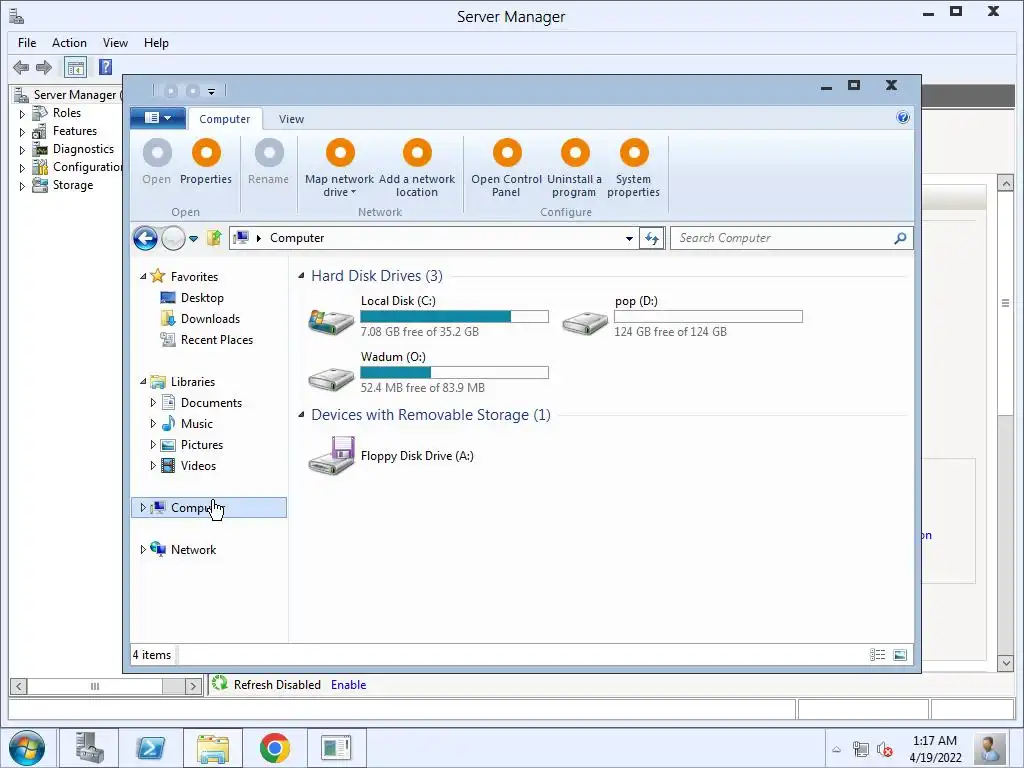1024x768 pixels.
Task: Expand Features node in Server Manager
Action: (x=22, y=132)
